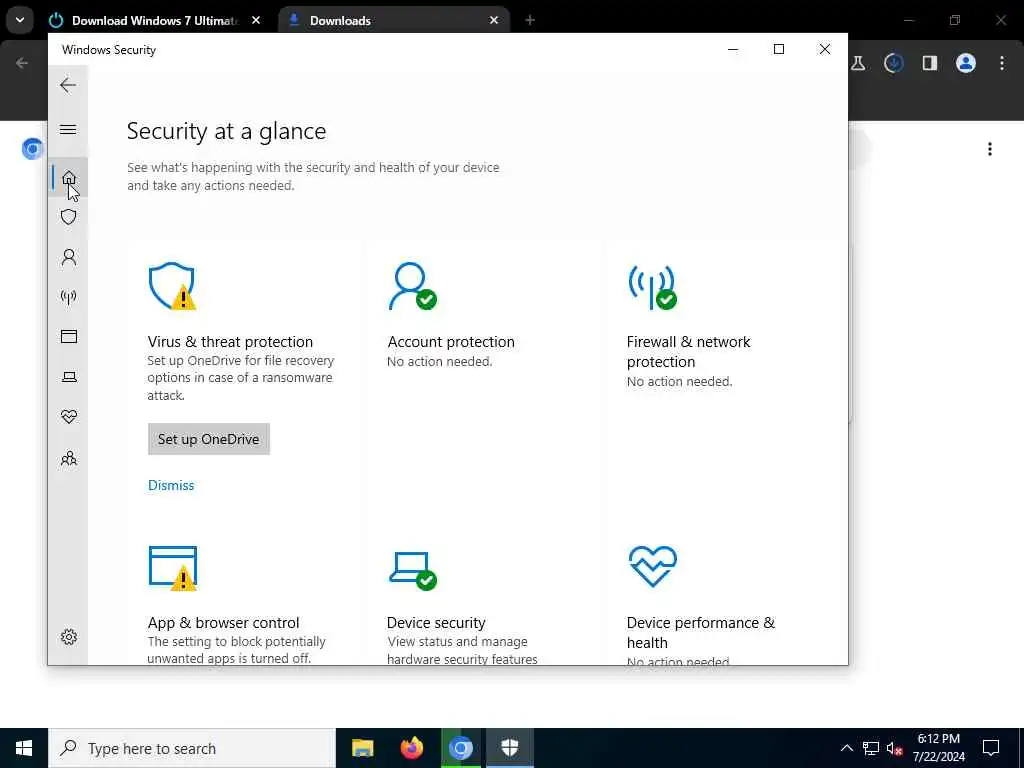Click the muted volume tray icon
The height and width of the screenshot is (768, 1024).
coord(895,748)
